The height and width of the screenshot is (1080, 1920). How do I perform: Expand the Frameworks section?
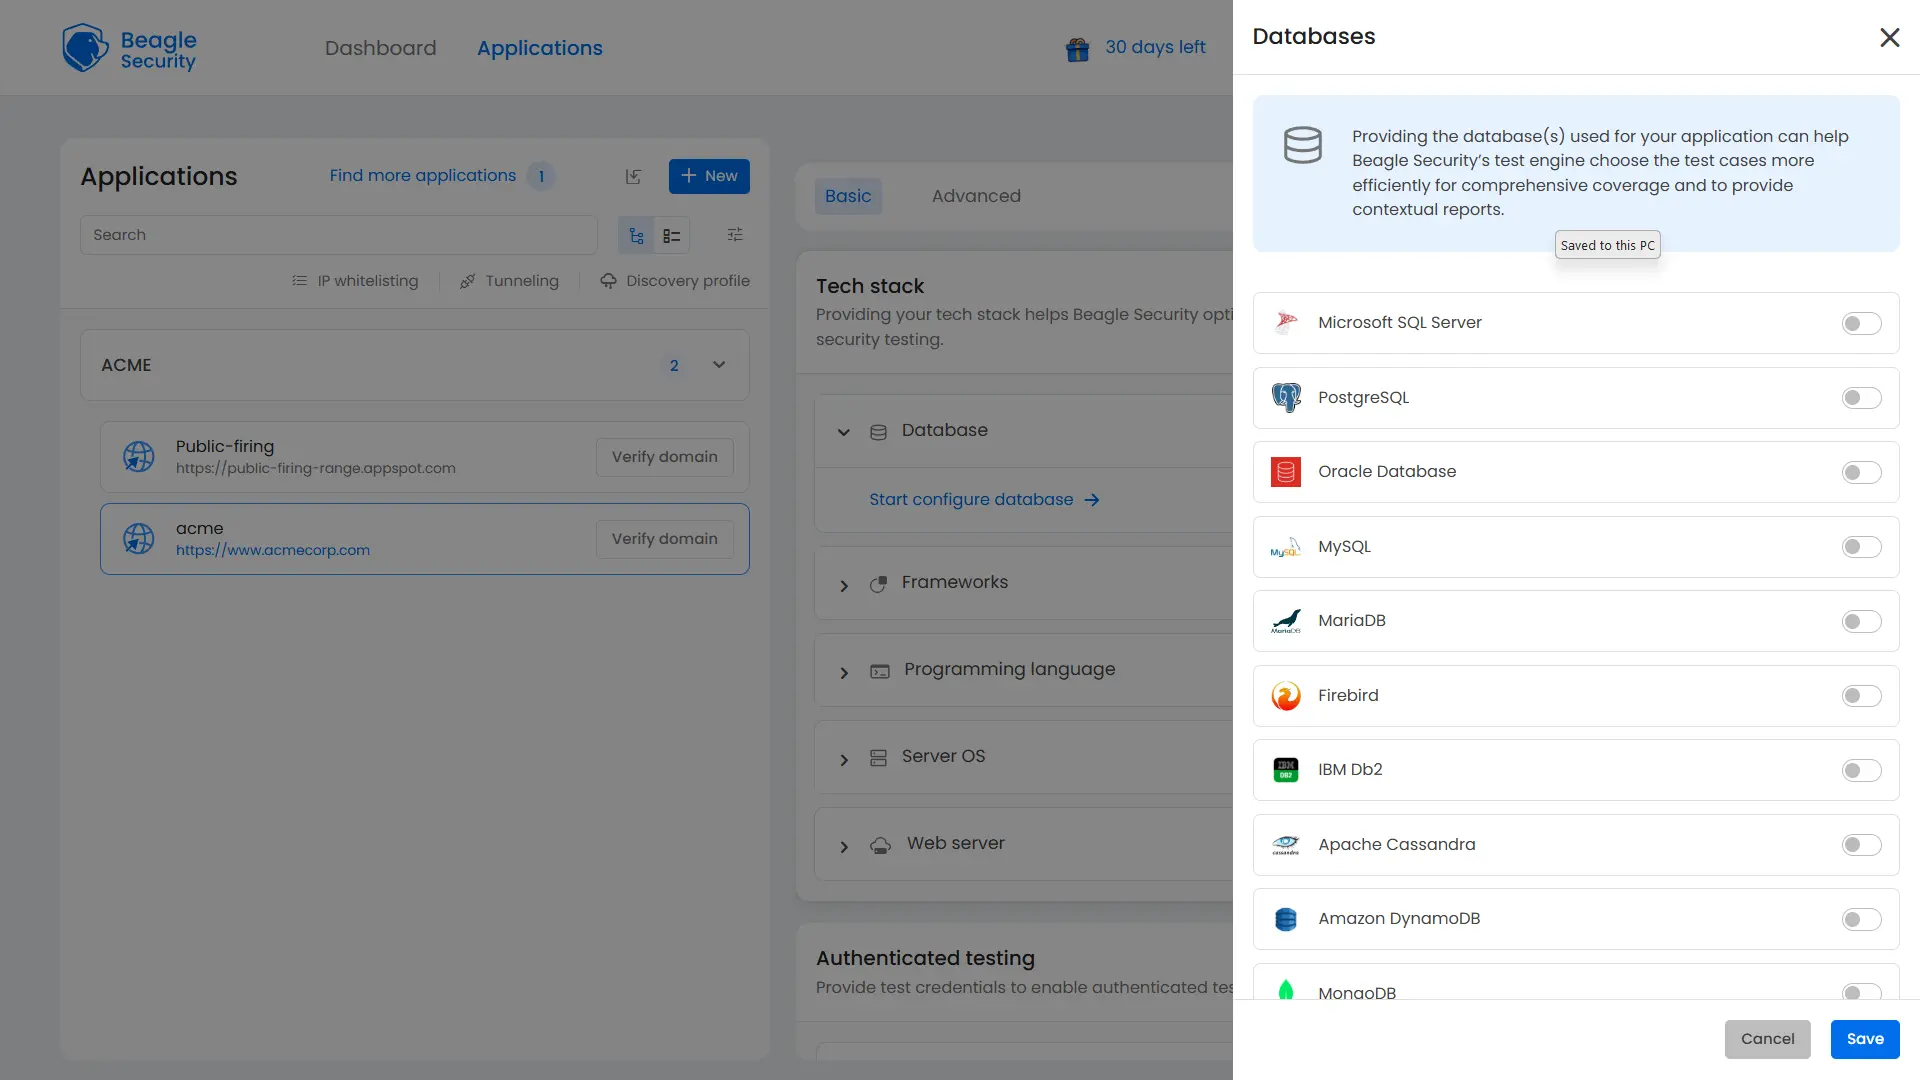point(844,586)
